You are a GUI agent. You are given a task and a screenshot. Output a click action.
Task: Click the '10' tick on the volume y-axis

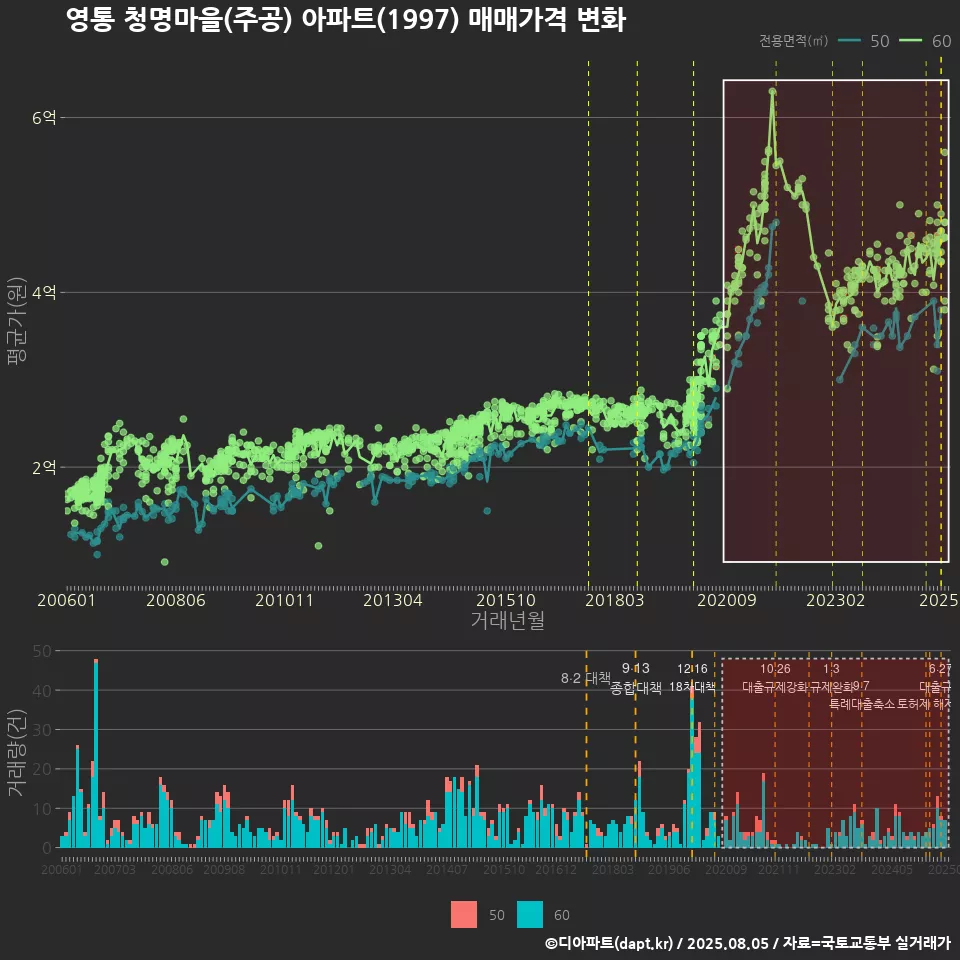[x=42, y=809]
